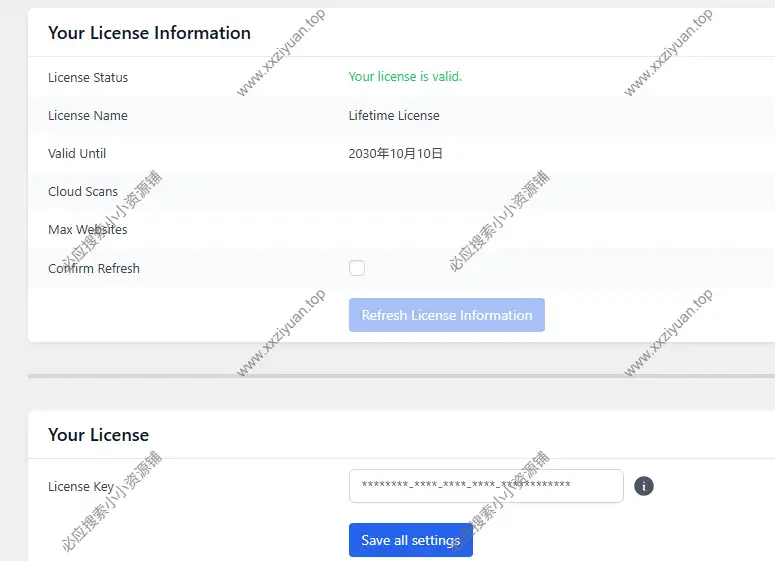Select the 'Lifetime License' value text
Screen dimensions: 775x561
click(394, 115)
